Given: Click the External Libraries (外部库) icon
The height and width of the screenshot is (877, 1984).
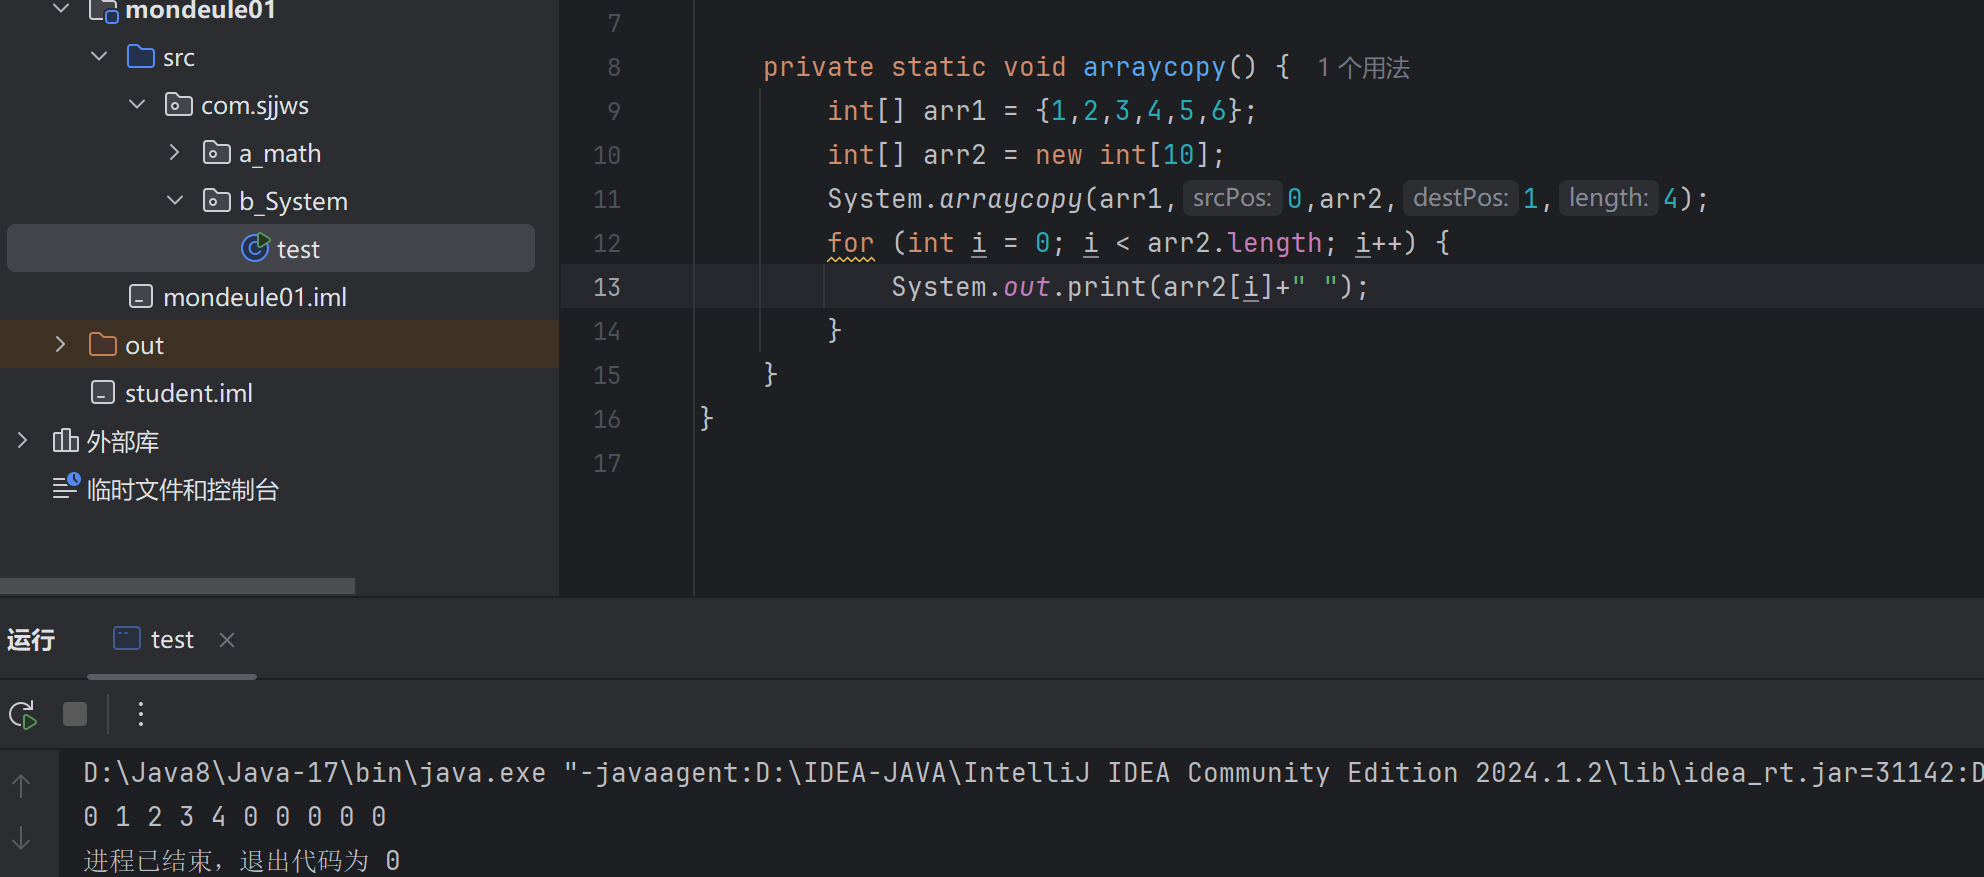Looking at the screenshot, I should (x=65, y=441).
